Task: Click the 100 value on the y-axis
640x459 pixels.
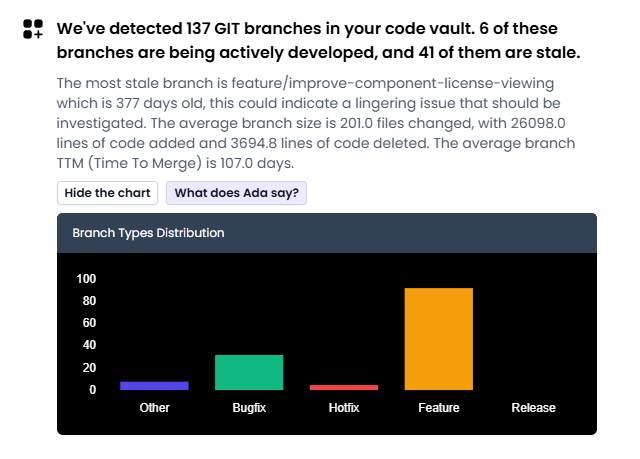Action: tap(86, 279)
